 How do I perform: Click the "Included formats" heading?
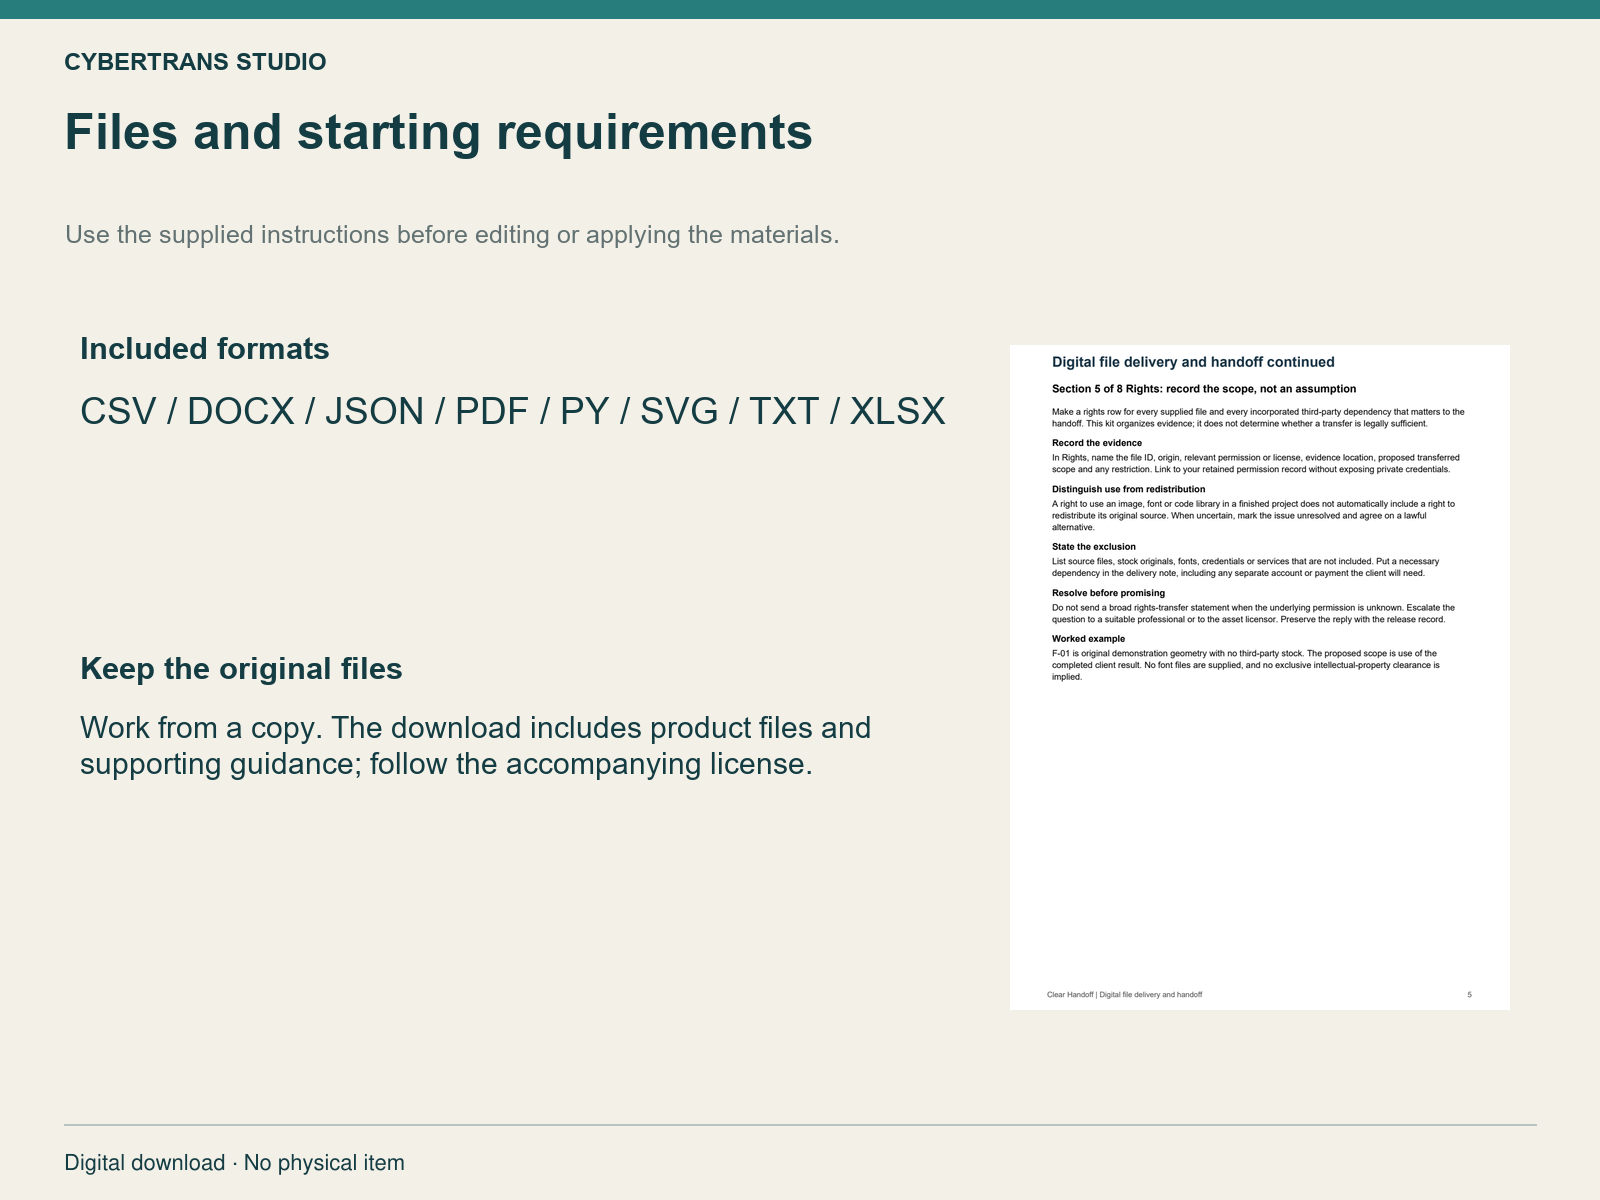point(205,349)
